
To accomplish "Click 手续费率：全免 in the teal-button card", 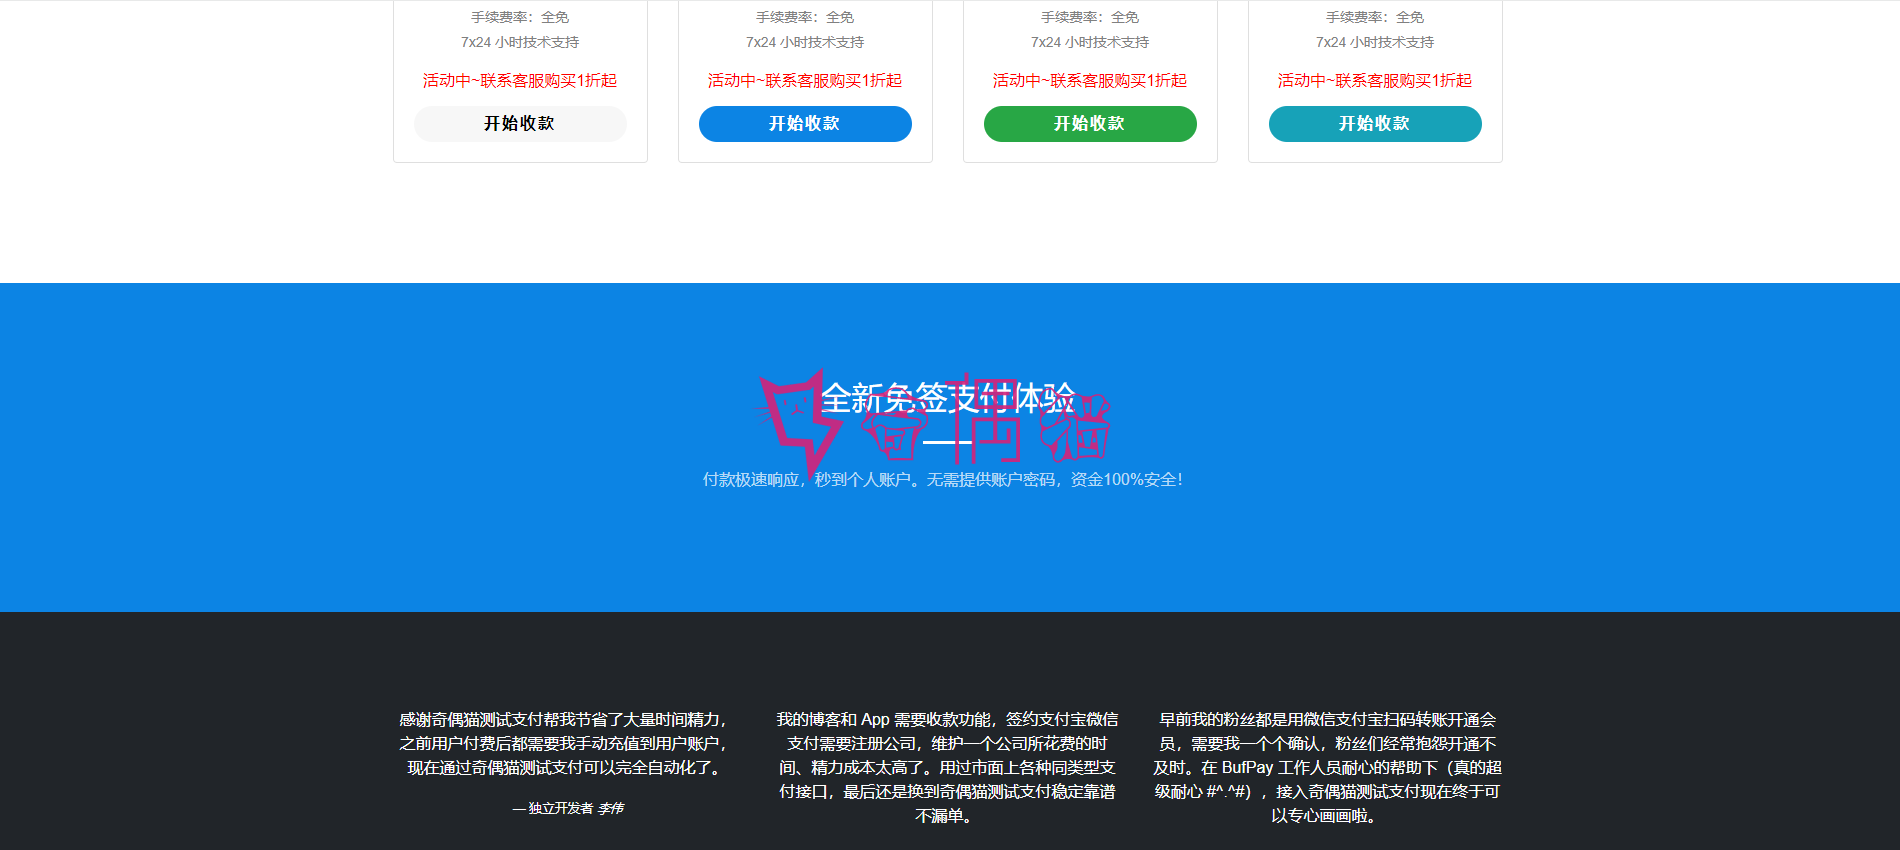I will 1375,17.
